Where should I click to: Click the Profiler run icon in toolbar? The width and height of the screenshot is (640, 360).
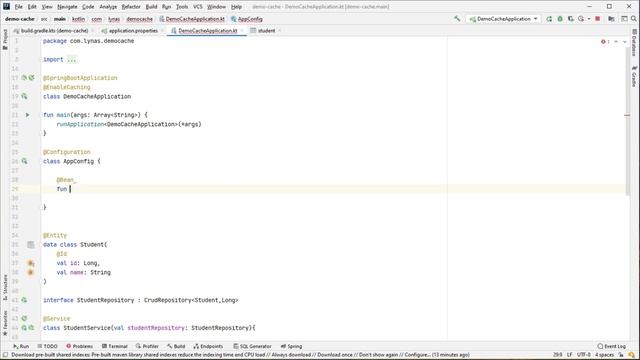pos(581,19)
